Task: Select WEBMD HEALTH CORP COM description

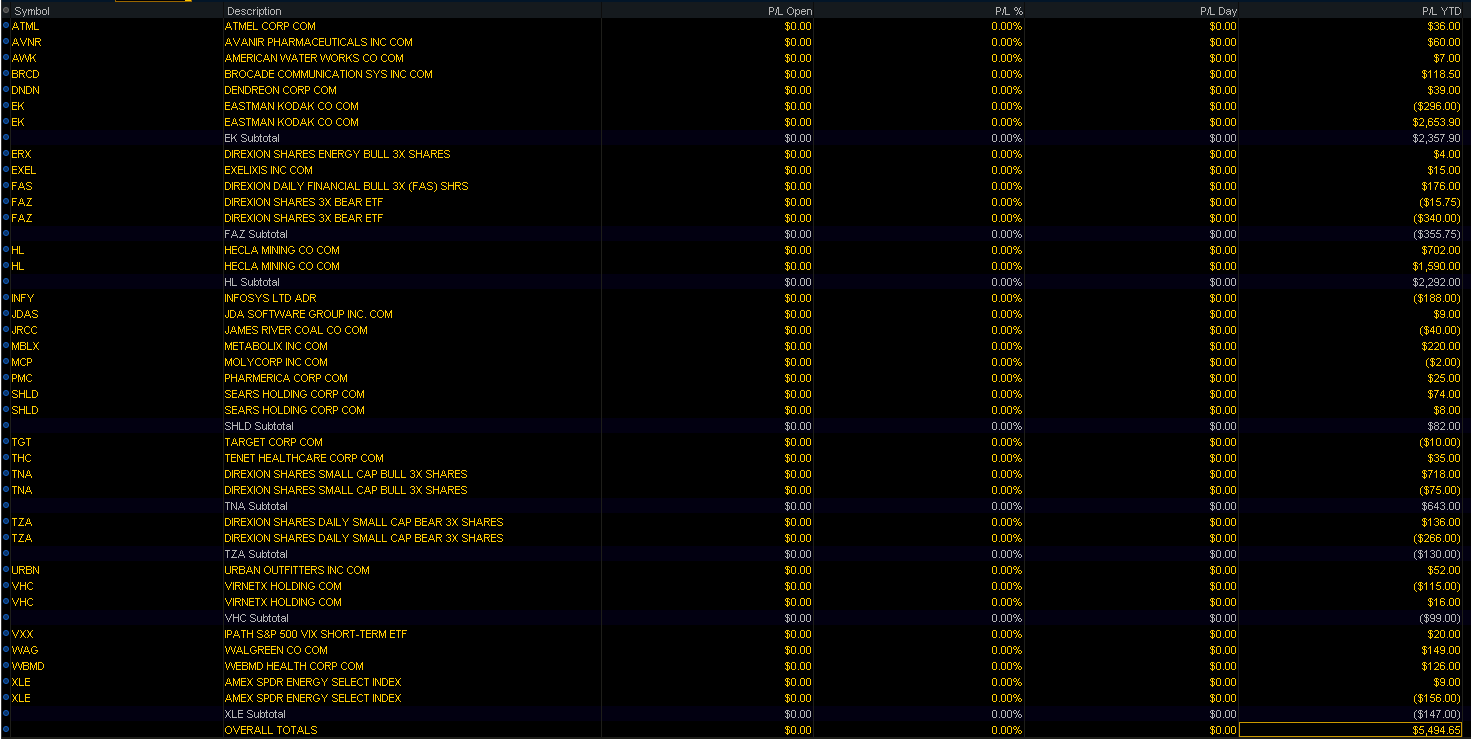Action: pos(294,666)
